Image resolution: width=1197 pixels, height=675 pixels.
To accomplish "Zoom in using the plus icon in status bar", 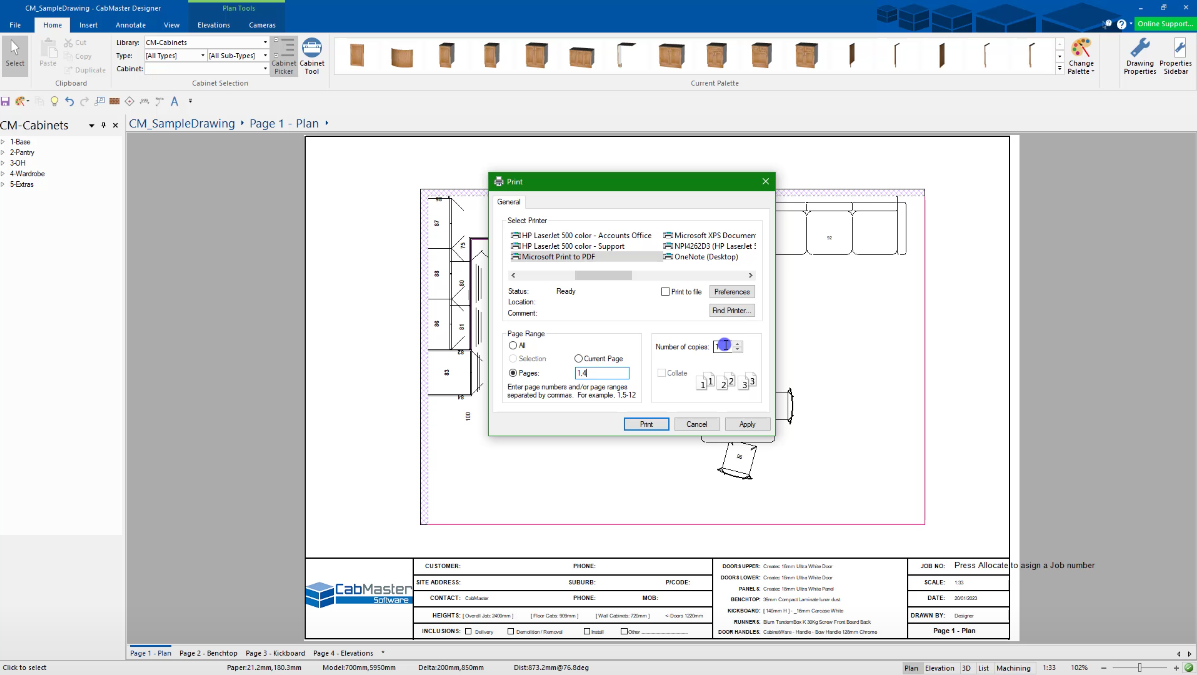I will tap(1176, 667).
